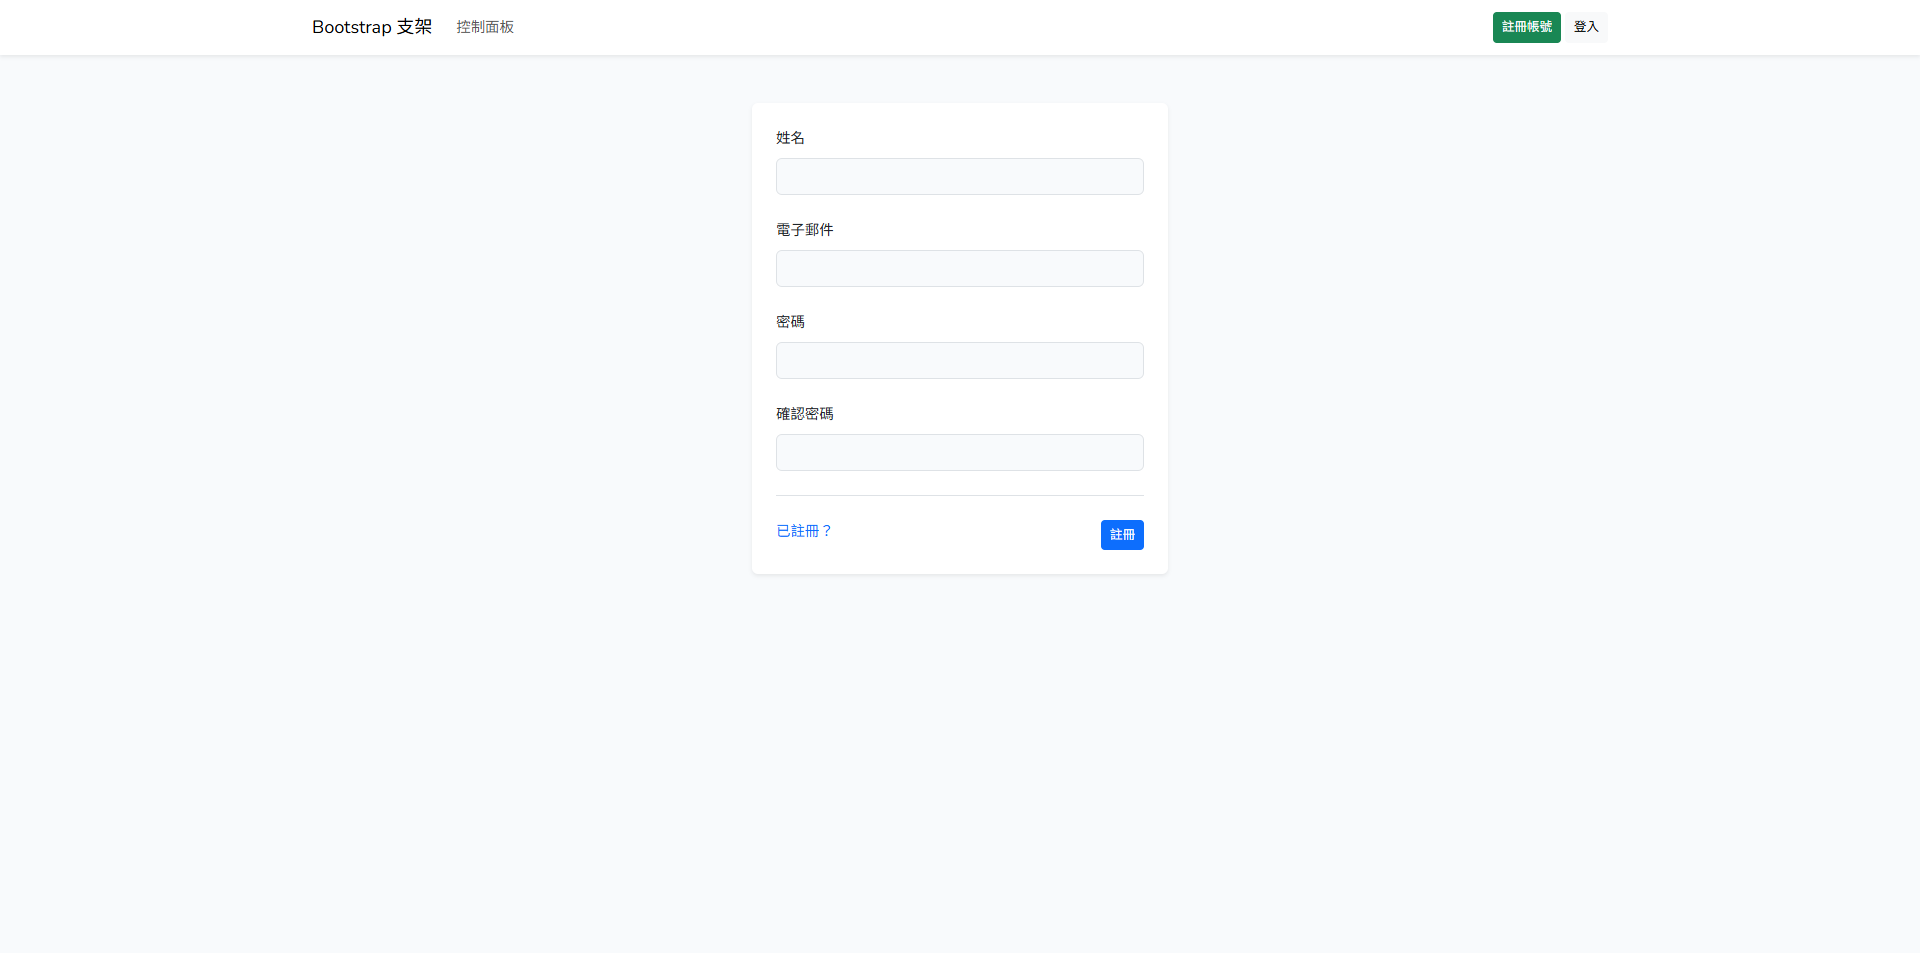The image size is (1920, 953).
Task: Open the Bootstrap 支架 brand link
Action: click(x=372, y=27)
